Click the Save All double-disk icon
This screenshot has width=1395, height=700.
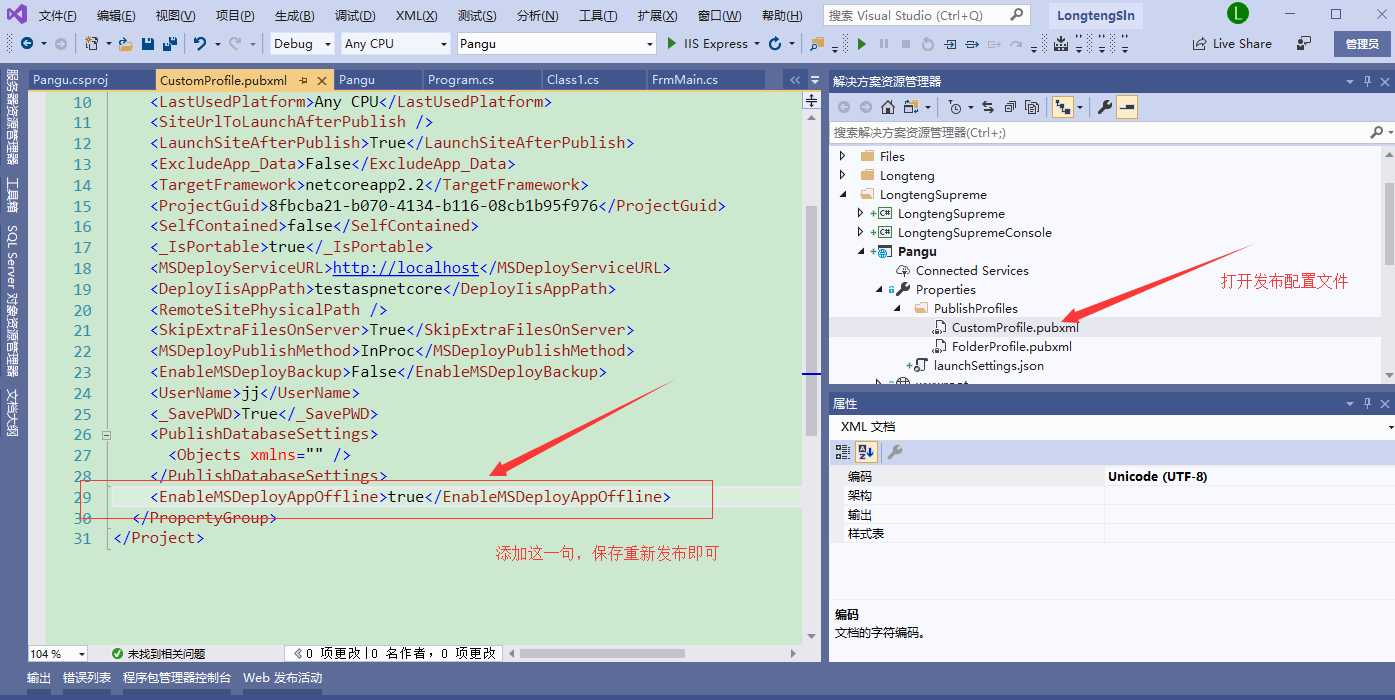click(169, 44)
